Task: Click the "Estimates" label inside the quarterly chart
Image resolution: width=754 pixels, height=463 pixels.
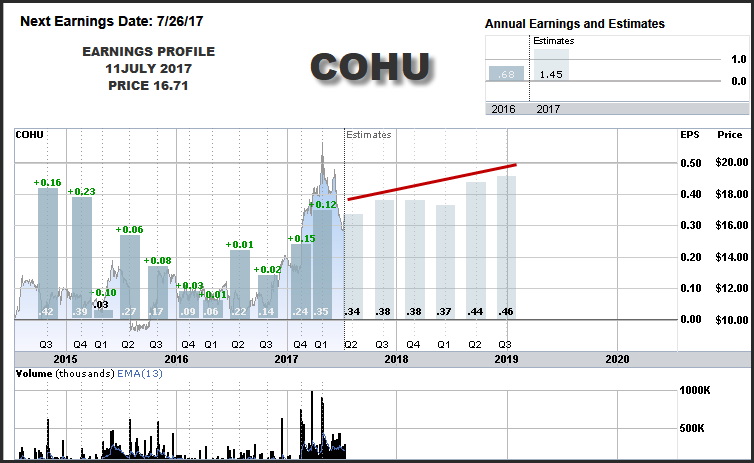Action: [369, 135]
